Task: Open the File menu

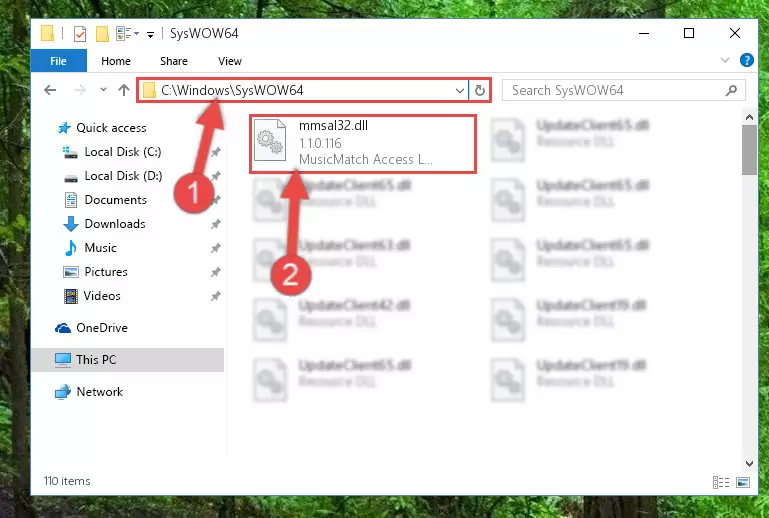Action: (x=58, y=61)
